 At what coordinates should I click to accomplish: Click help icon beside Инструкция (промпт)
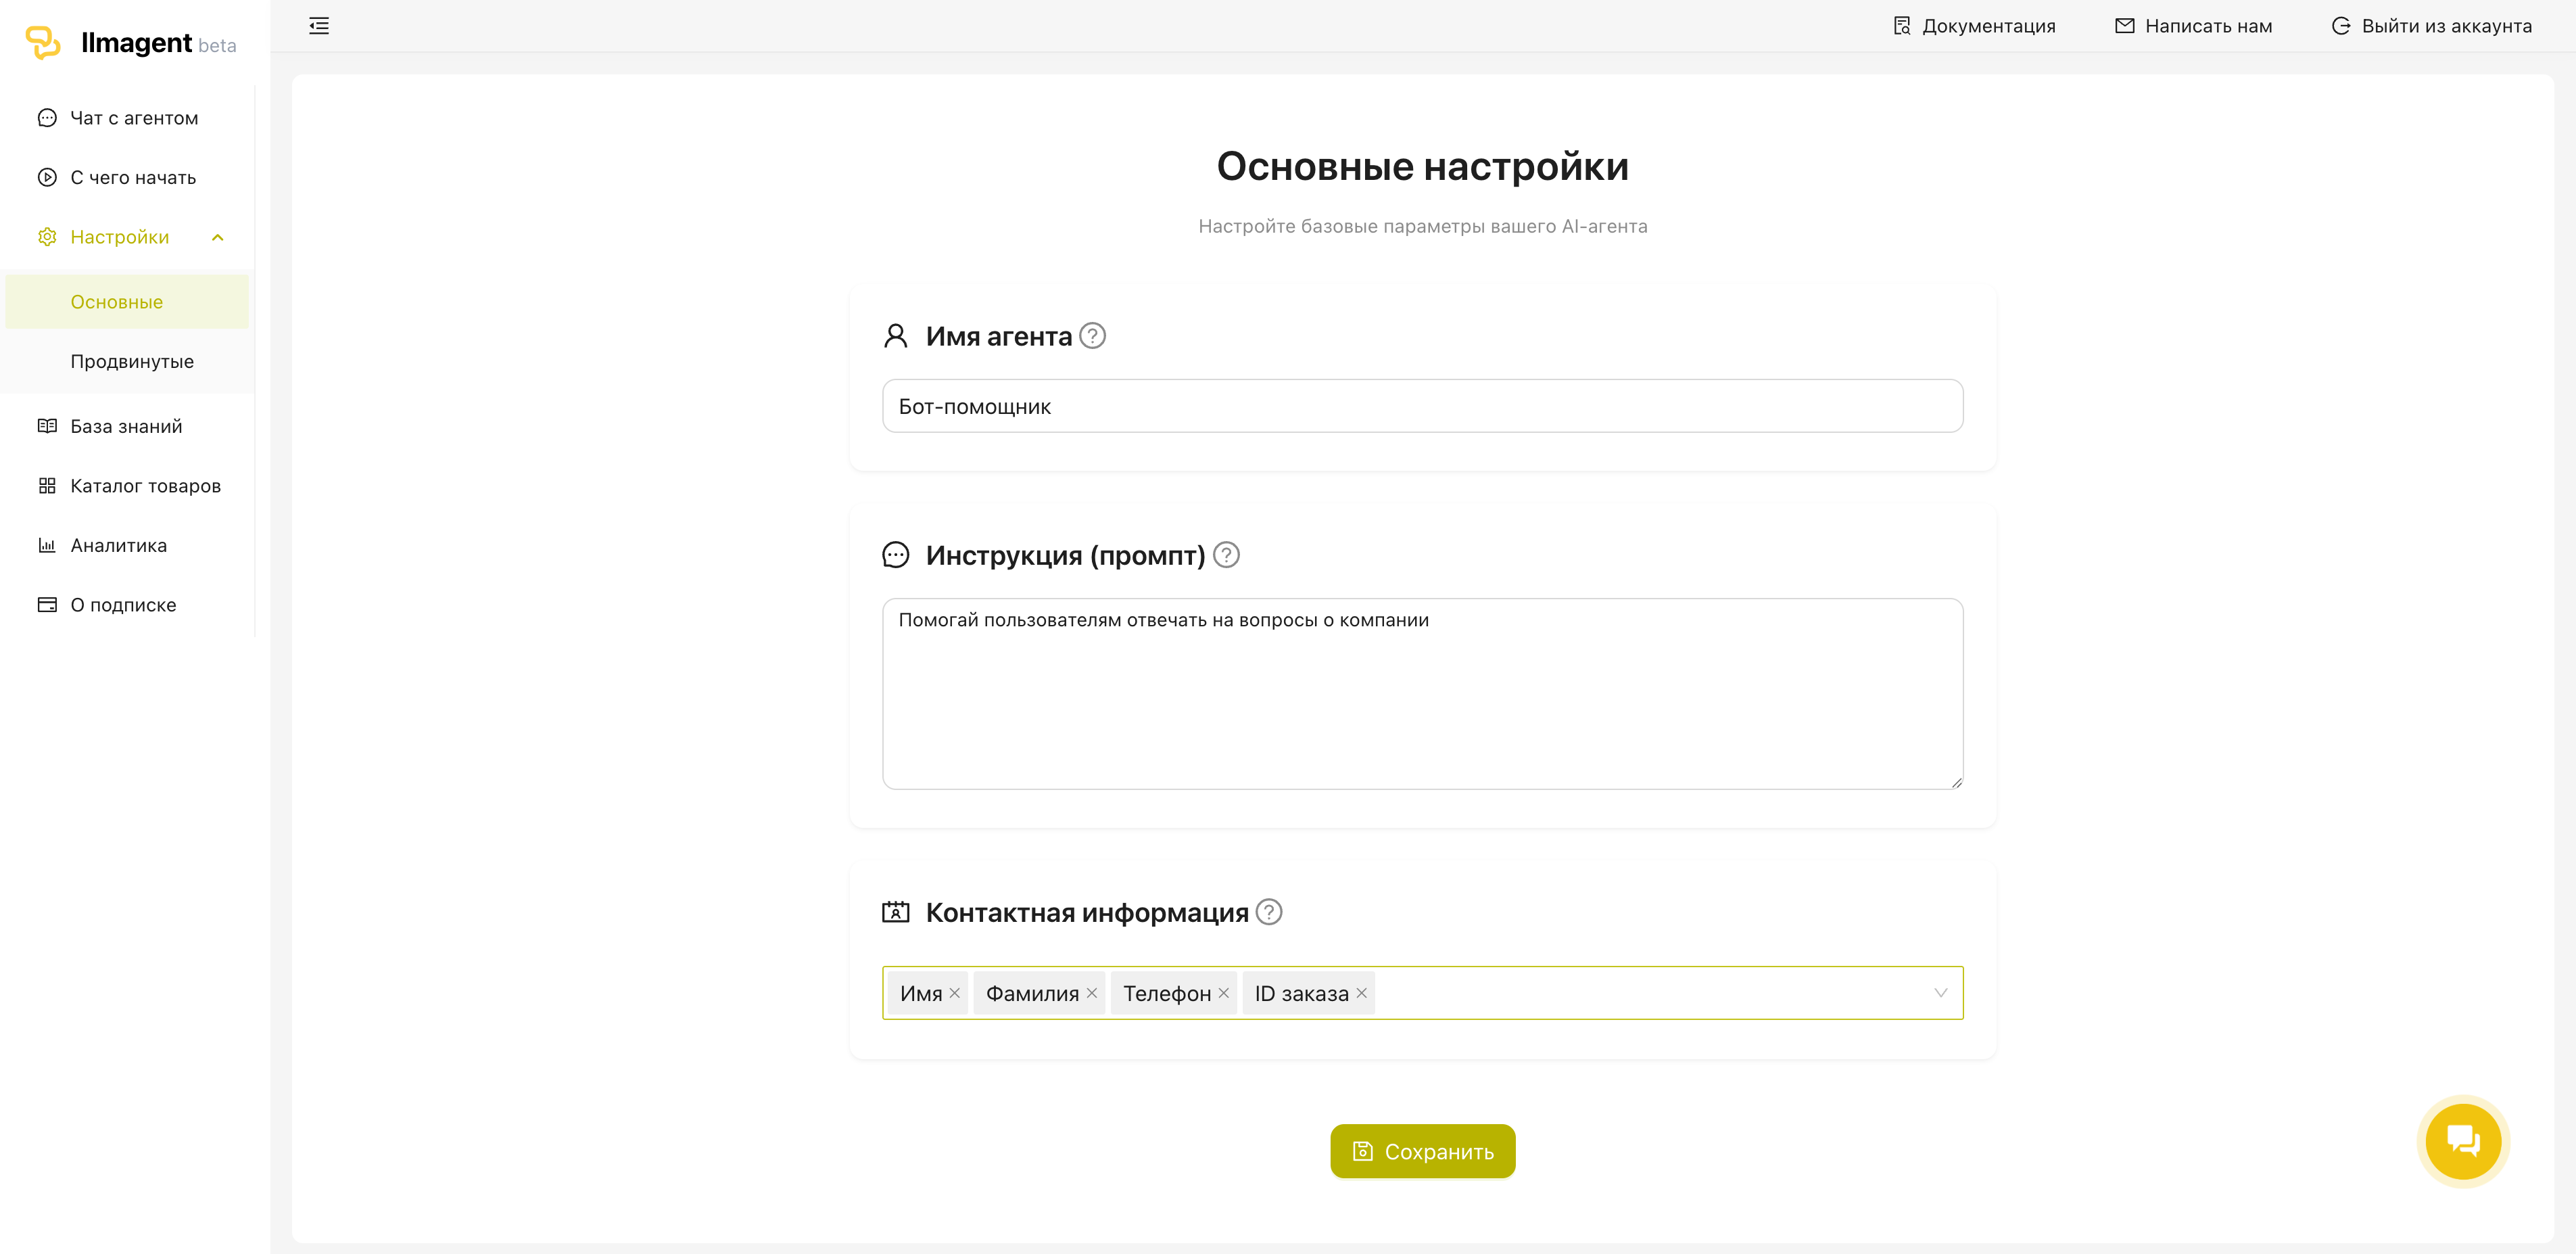coord(1226,555)
